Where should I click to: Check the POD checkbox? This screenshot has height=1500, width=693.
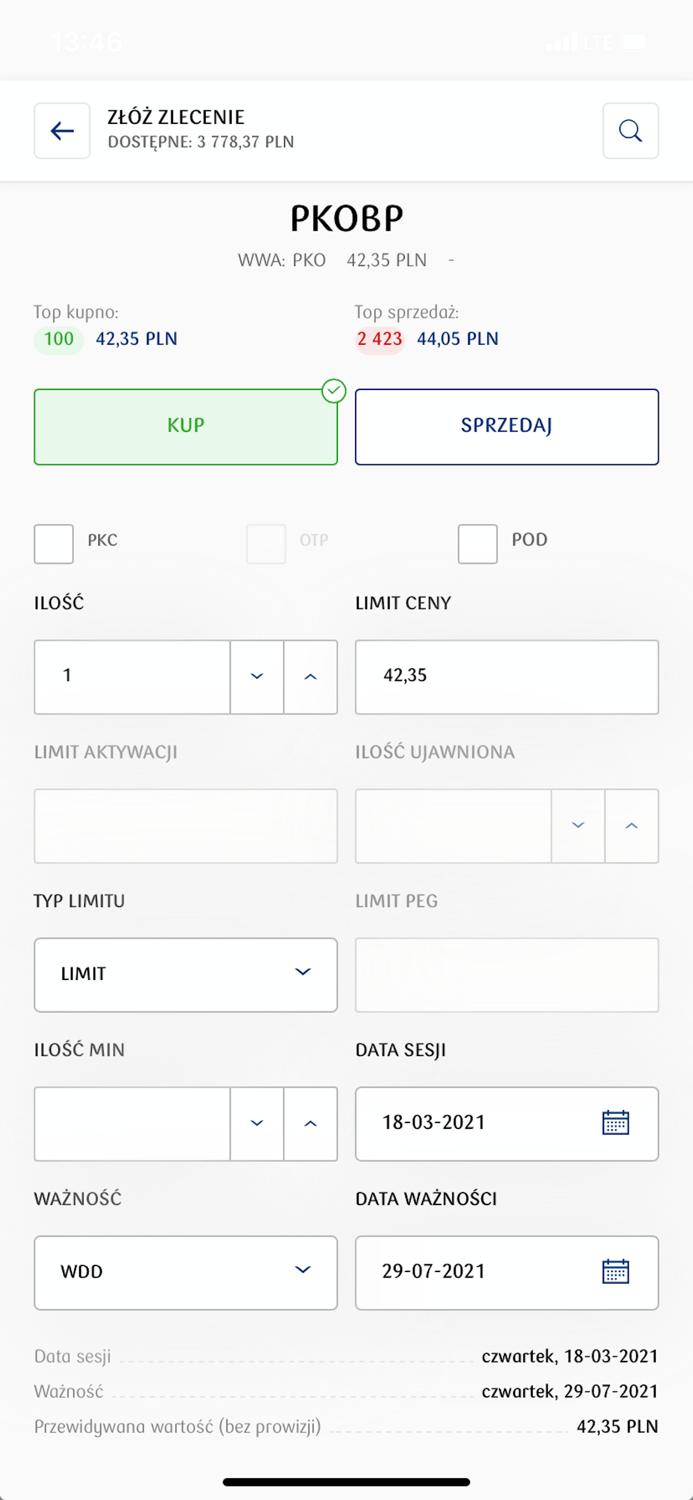[477, 543]
